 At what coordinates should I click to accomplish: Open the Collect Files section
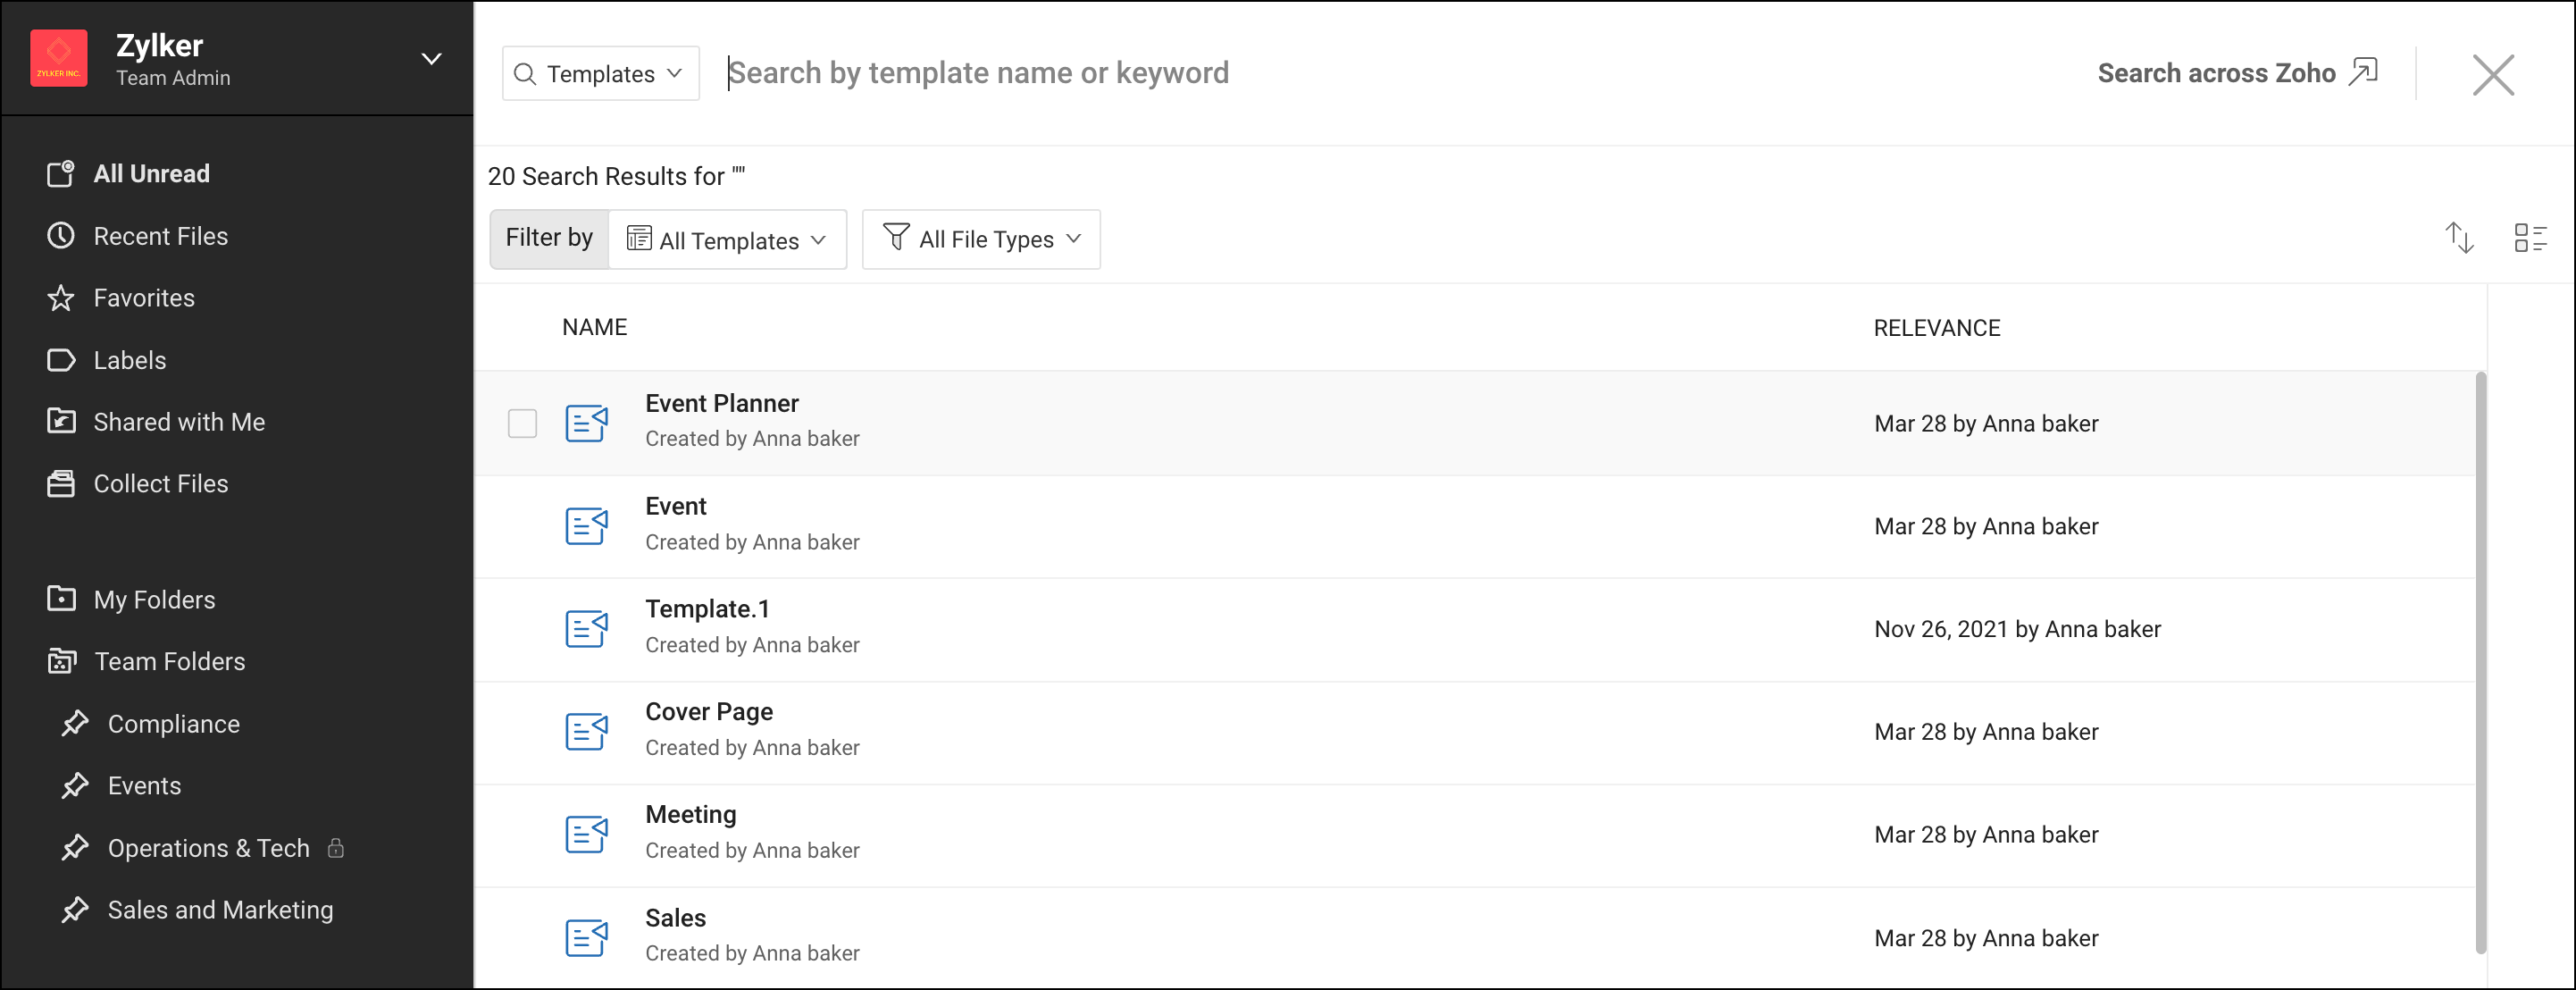(160, 484)
